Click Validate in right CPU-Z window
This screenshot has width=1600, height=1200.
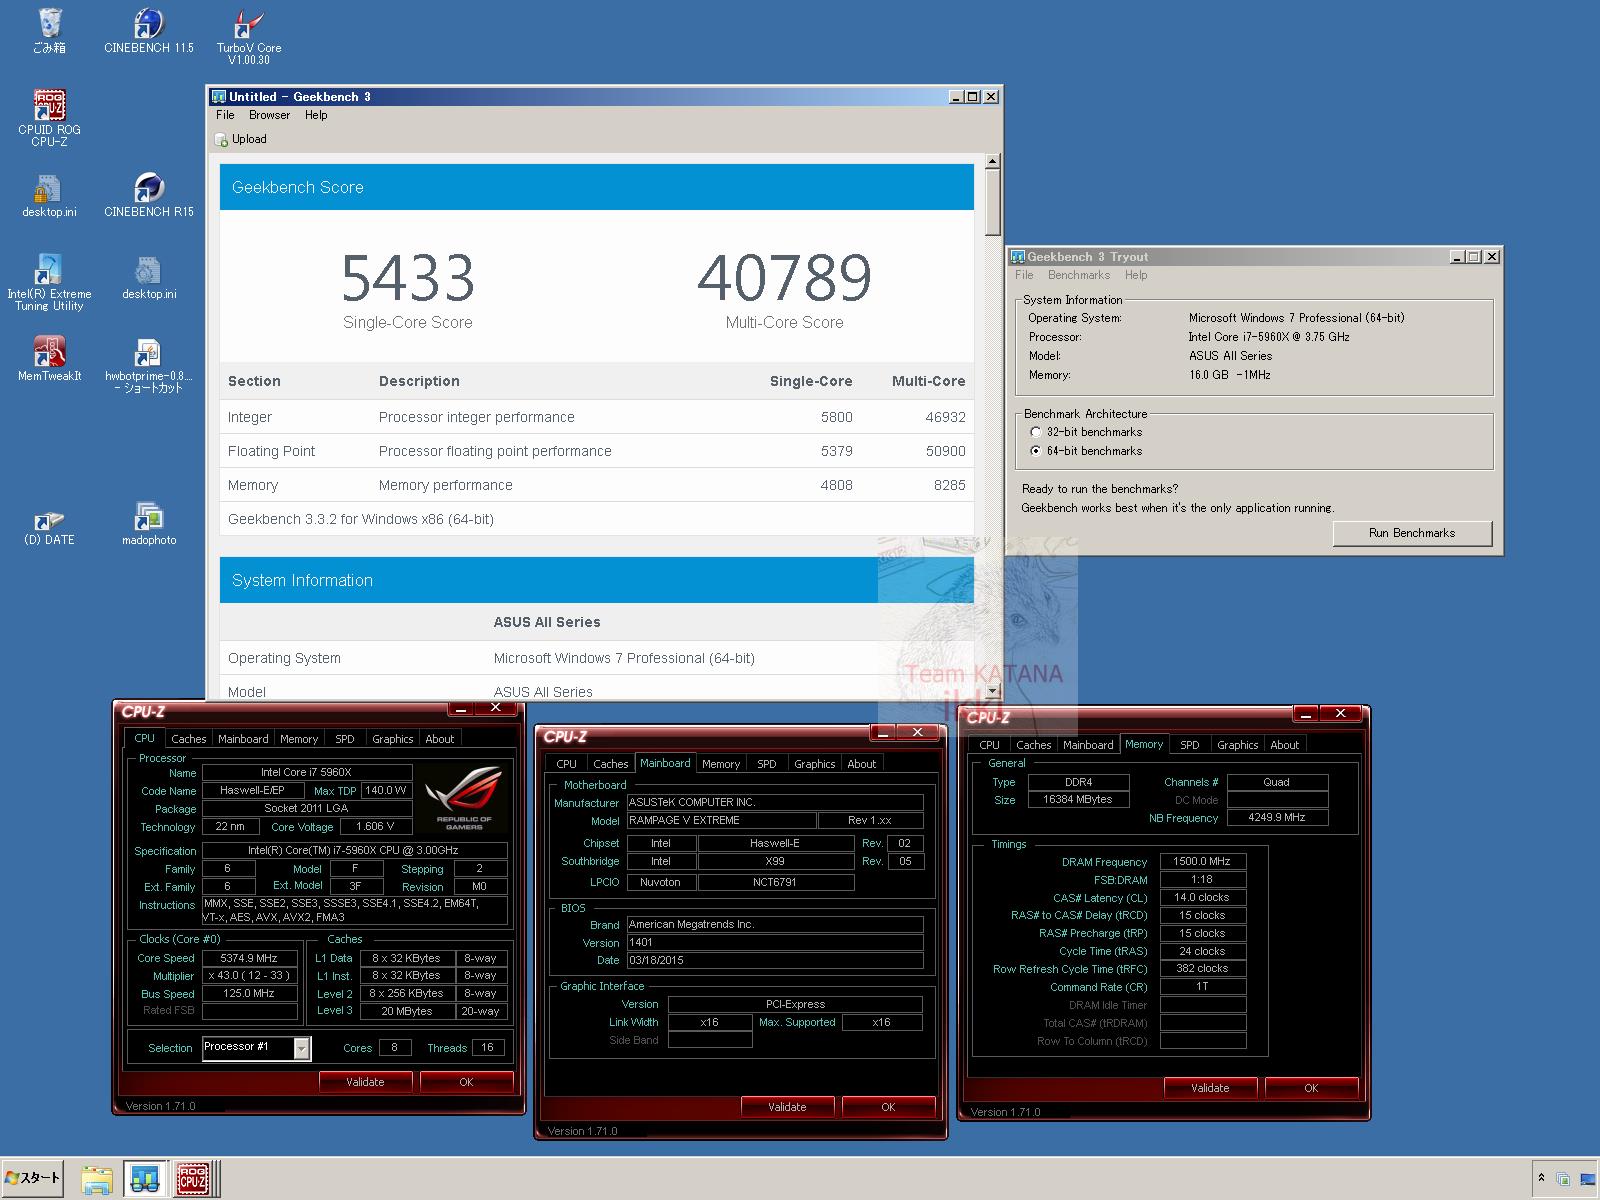click(x=1210, y=1088)
